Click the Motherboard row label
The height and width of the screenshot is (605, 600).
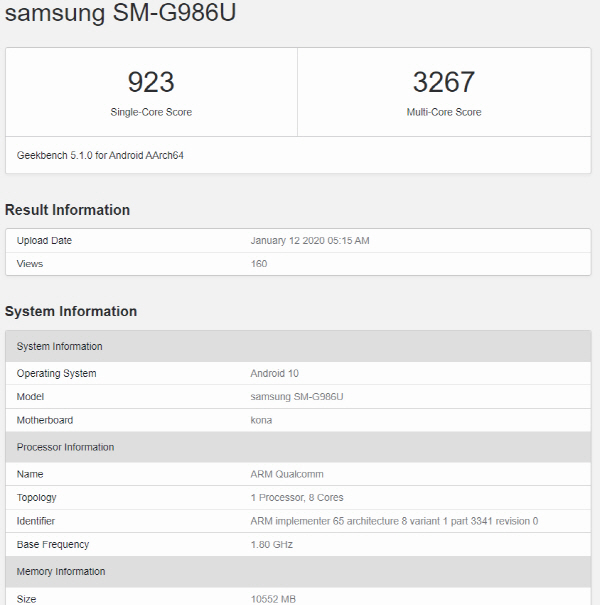pyautogui.click(x=45, y=420)
